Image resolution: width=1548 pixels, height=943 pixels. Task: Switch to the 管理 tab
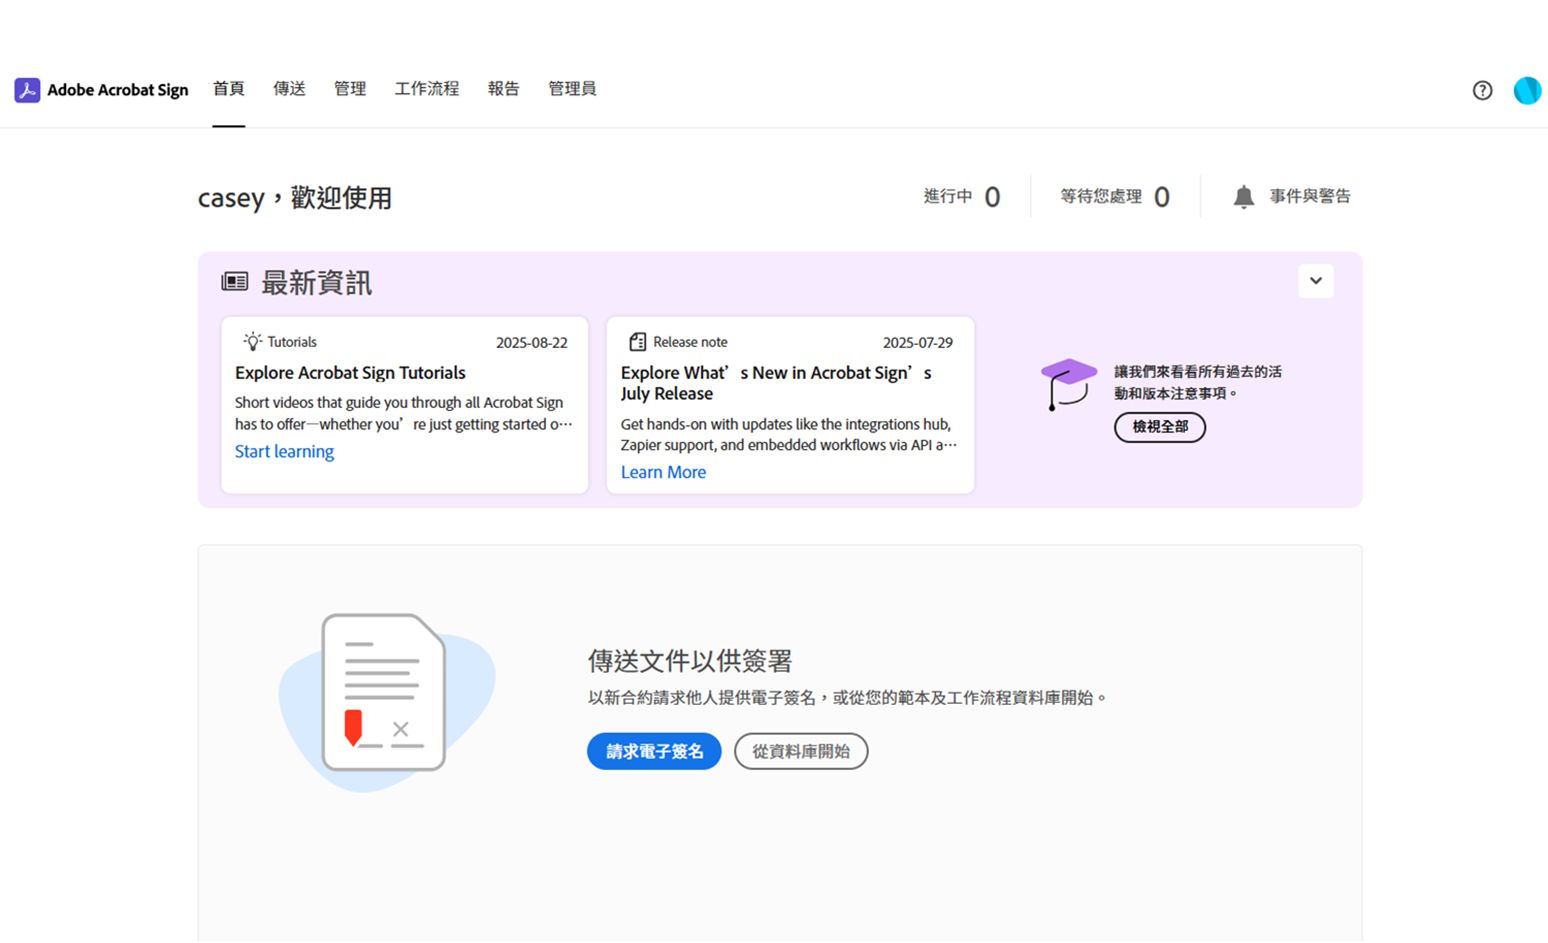point(350,89)
